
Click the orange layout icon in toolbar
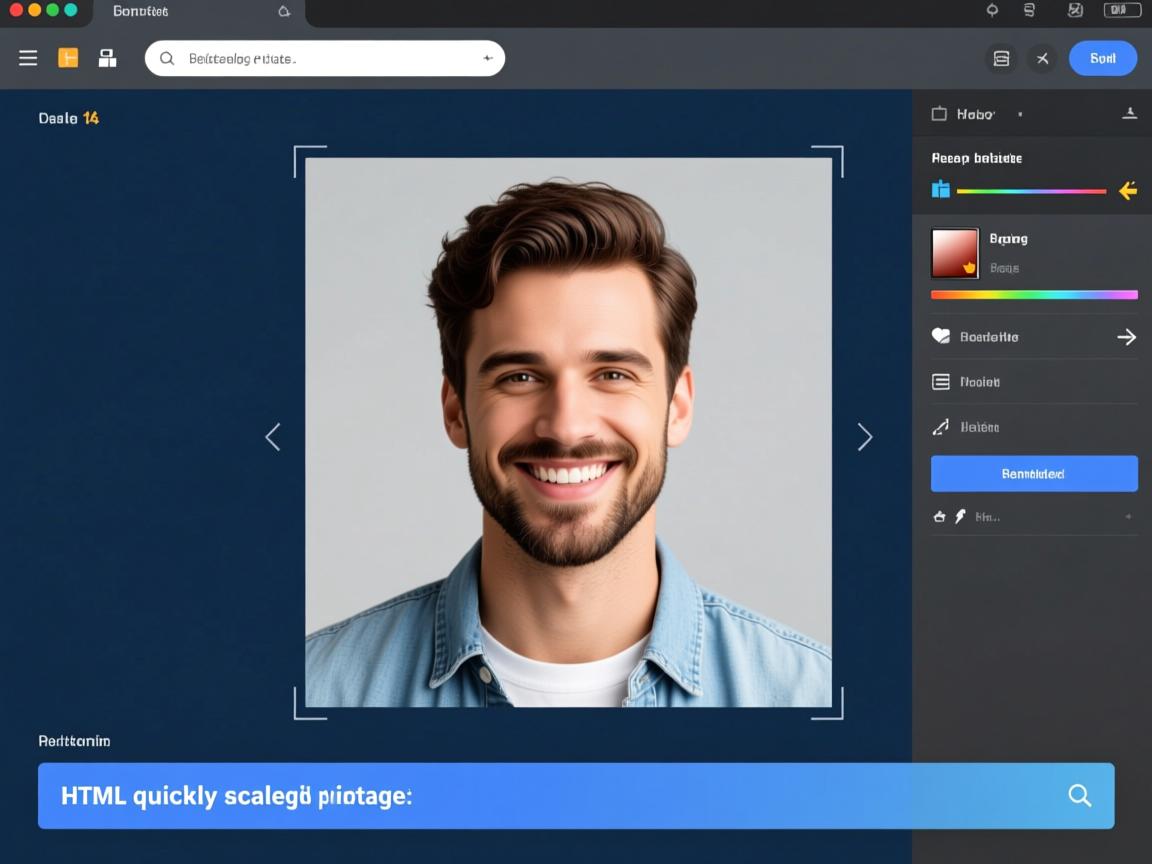click(68, 58)
